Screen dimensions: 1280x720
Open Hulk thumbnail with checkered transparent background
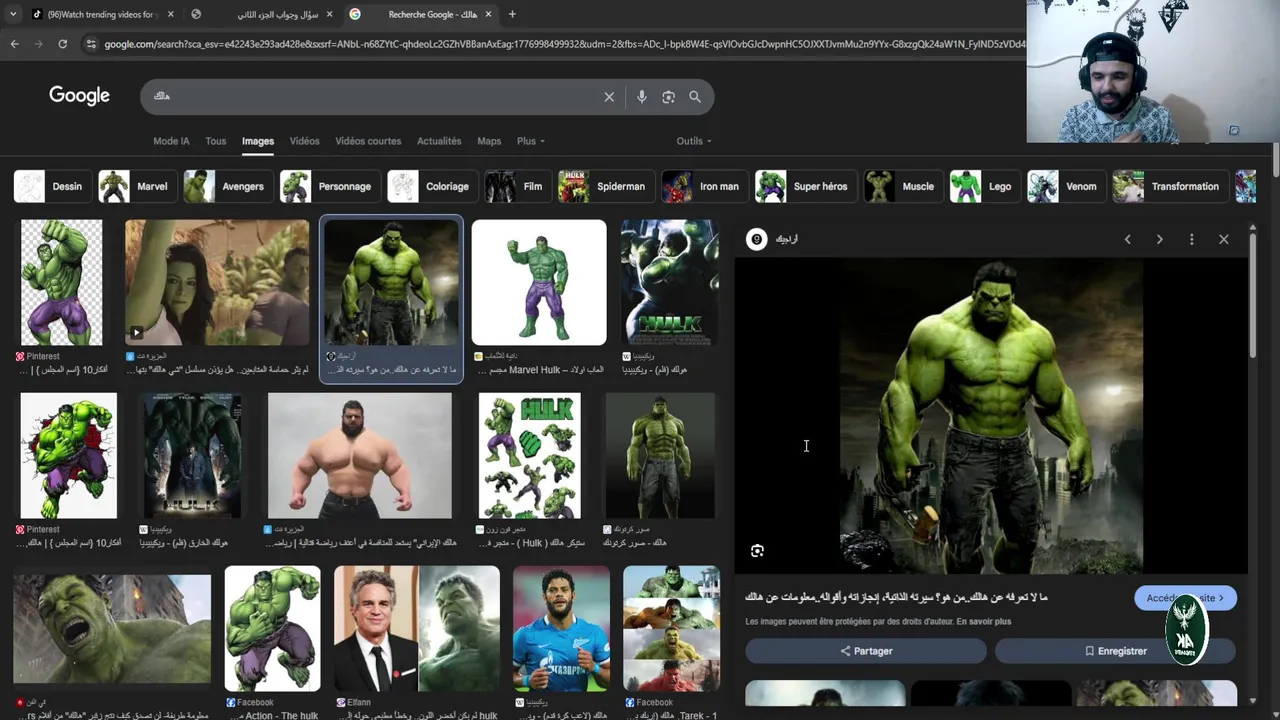[x=62, y=283]
